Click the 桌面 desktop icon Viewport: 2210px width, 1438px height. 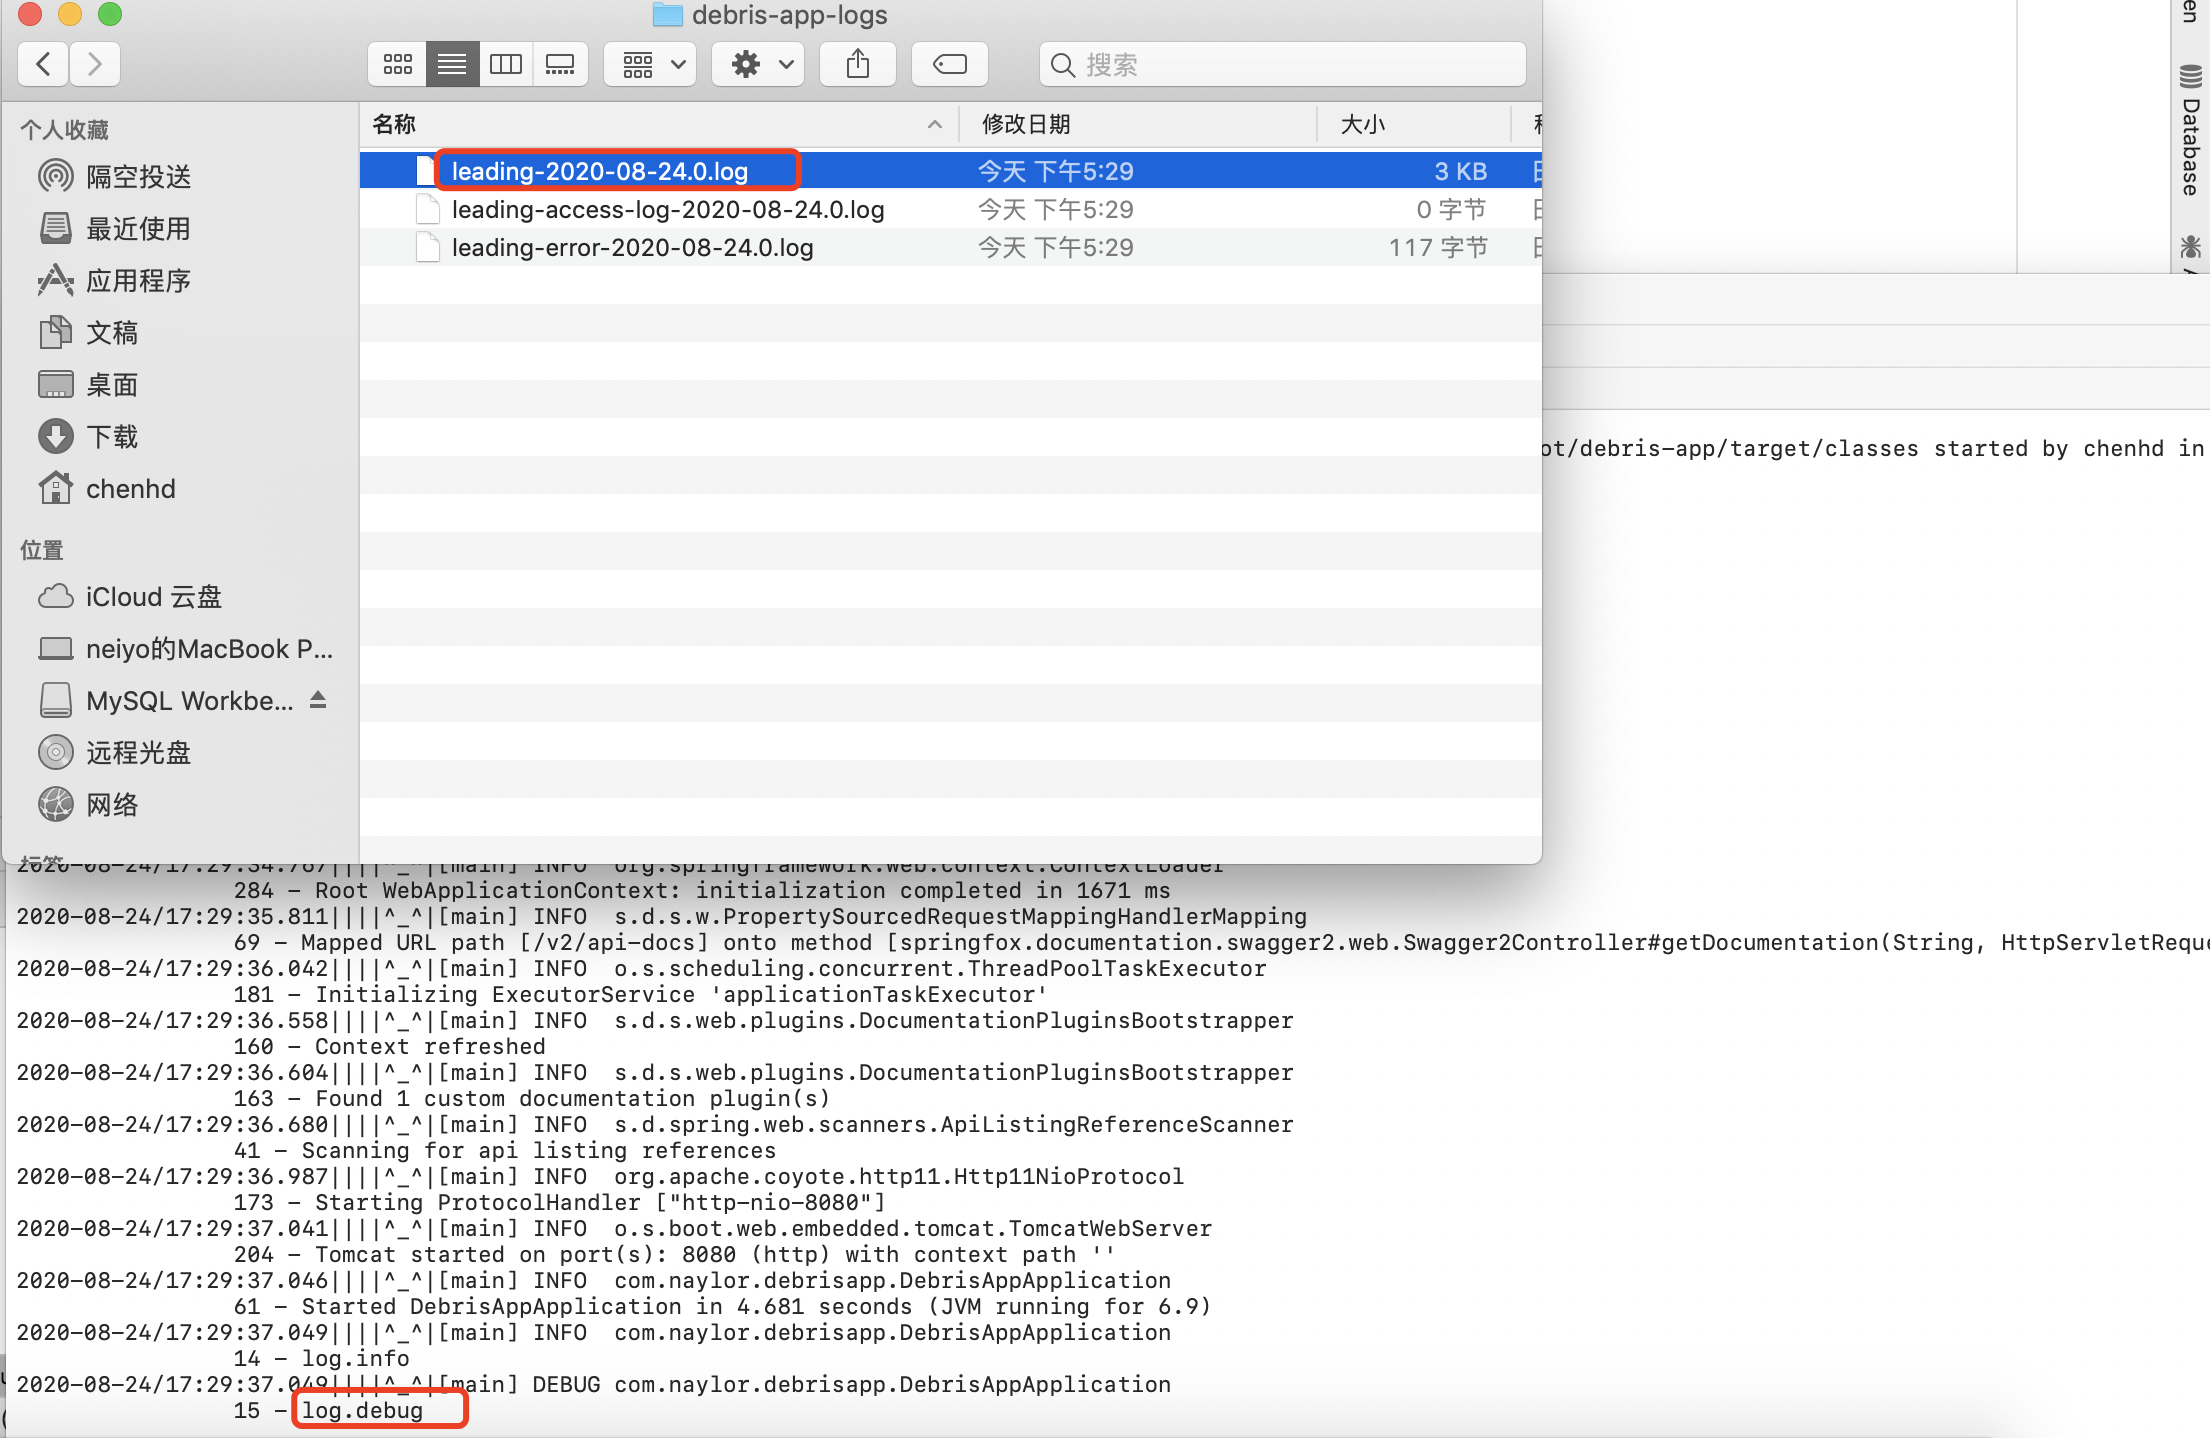pos(56,384)
